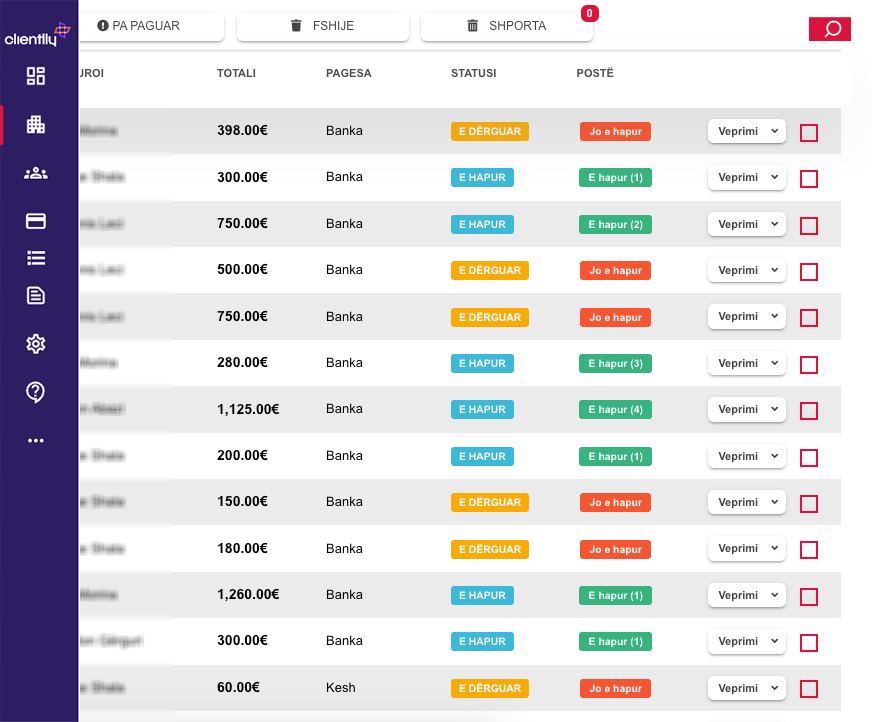
Task: Open the list icon in sidebar
Action: (36, 258)
